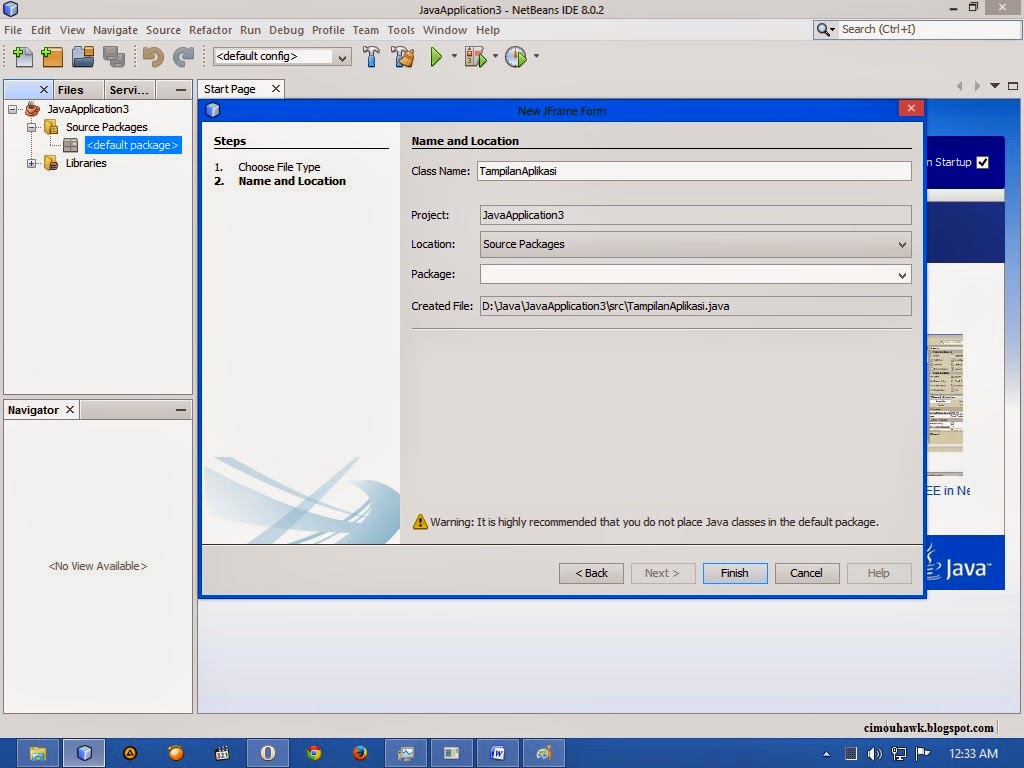Open the default config dropdown
Viewport: 1024px width, 768px height.
click(x=342, y=57)
